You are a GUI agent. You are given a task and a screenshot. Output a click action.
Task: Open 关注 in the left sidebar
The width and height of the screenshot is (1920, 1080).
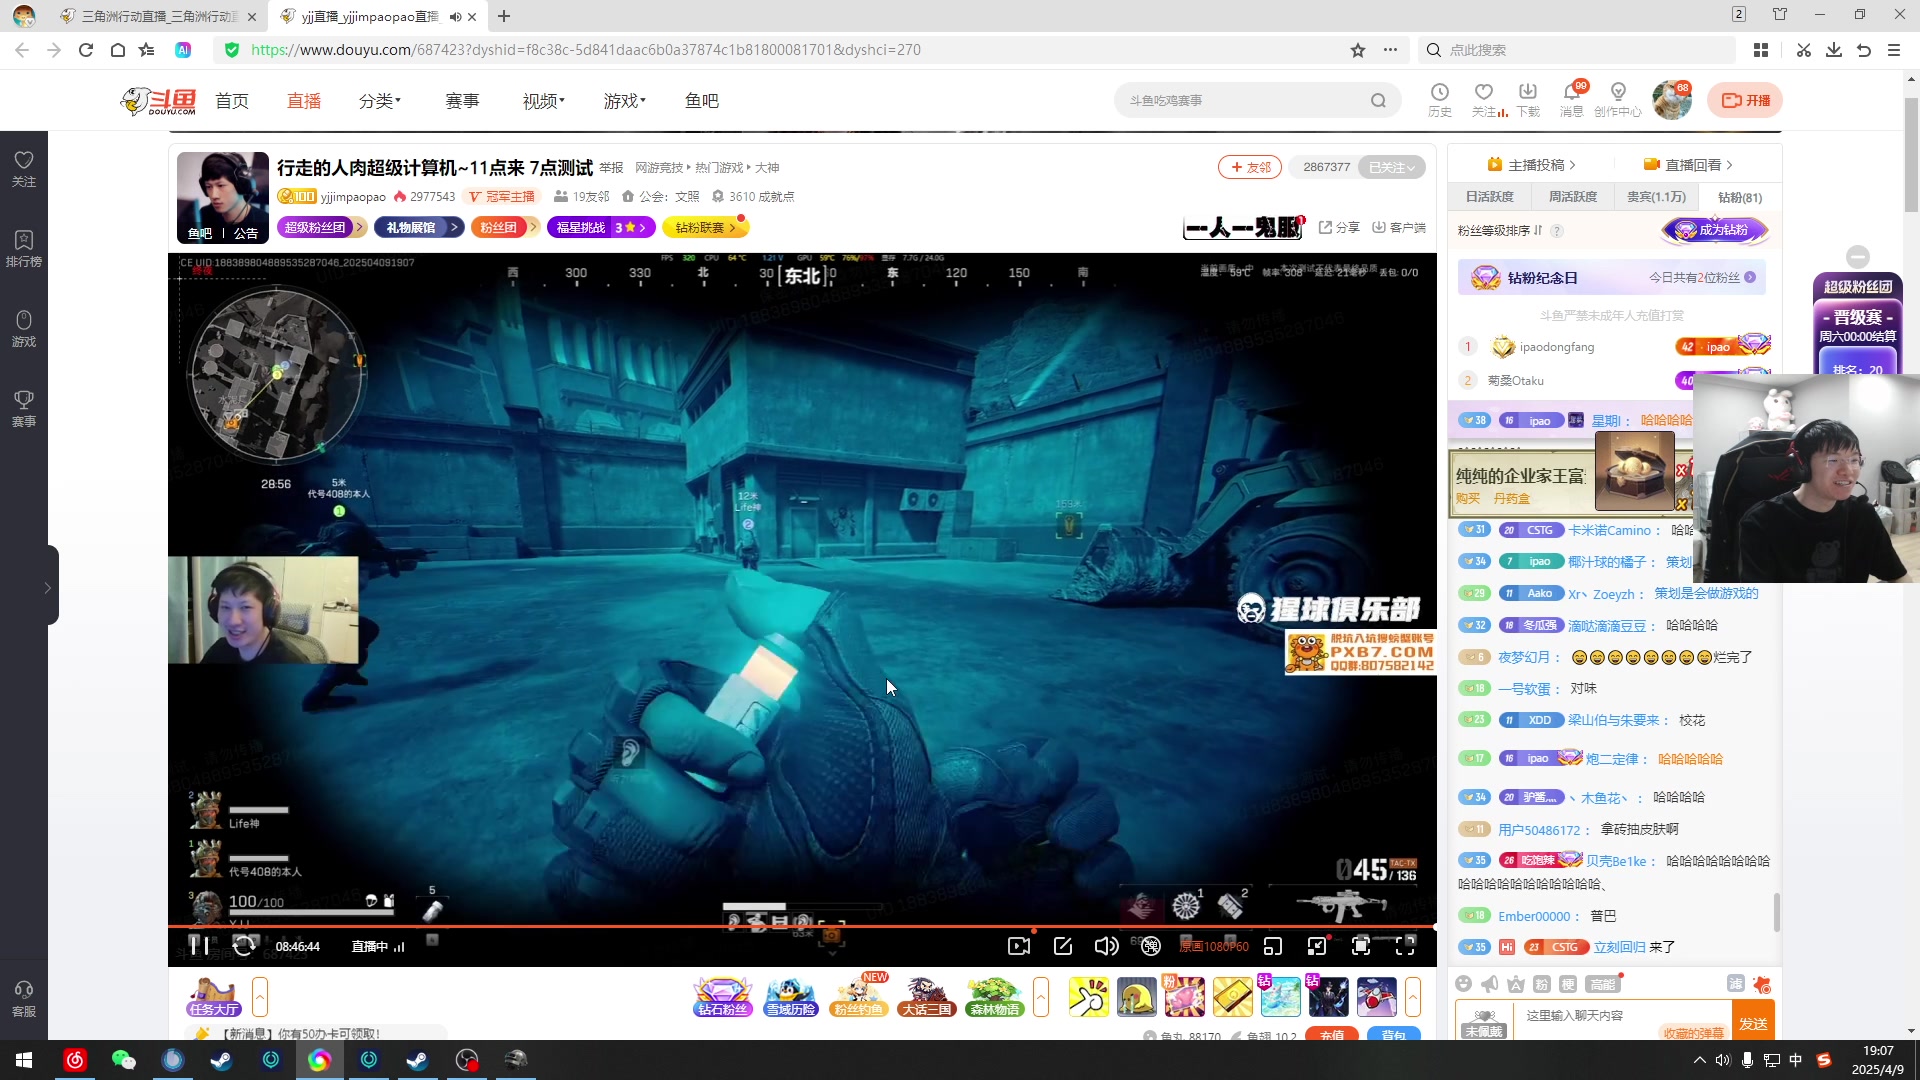click(24, 169)
